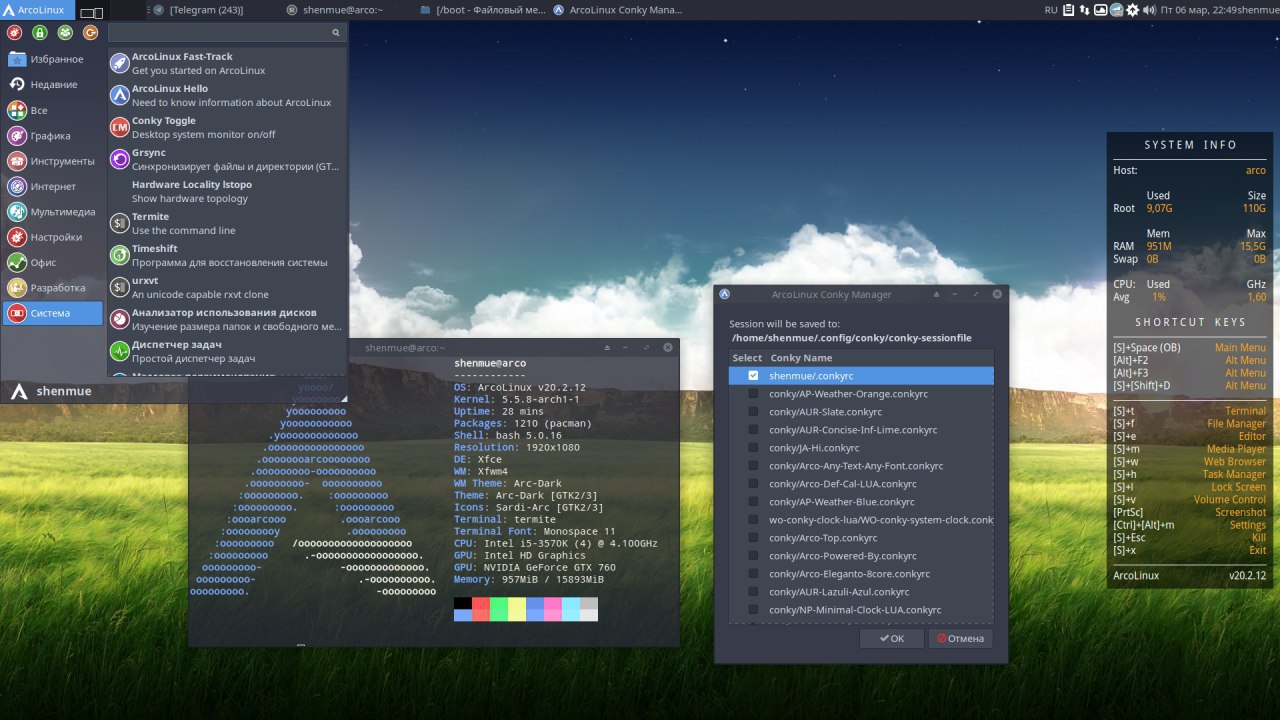
Task: Launch urxvt terminal from the menu
Action: coord(227,287)
